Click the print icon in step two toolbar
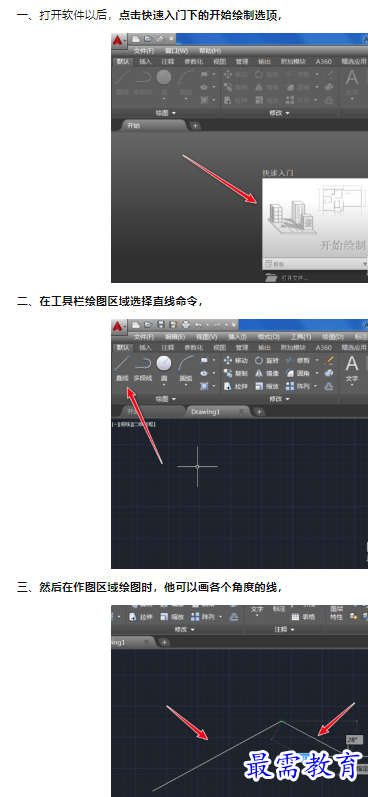368x797 pixels. click(x=185, y=324)
